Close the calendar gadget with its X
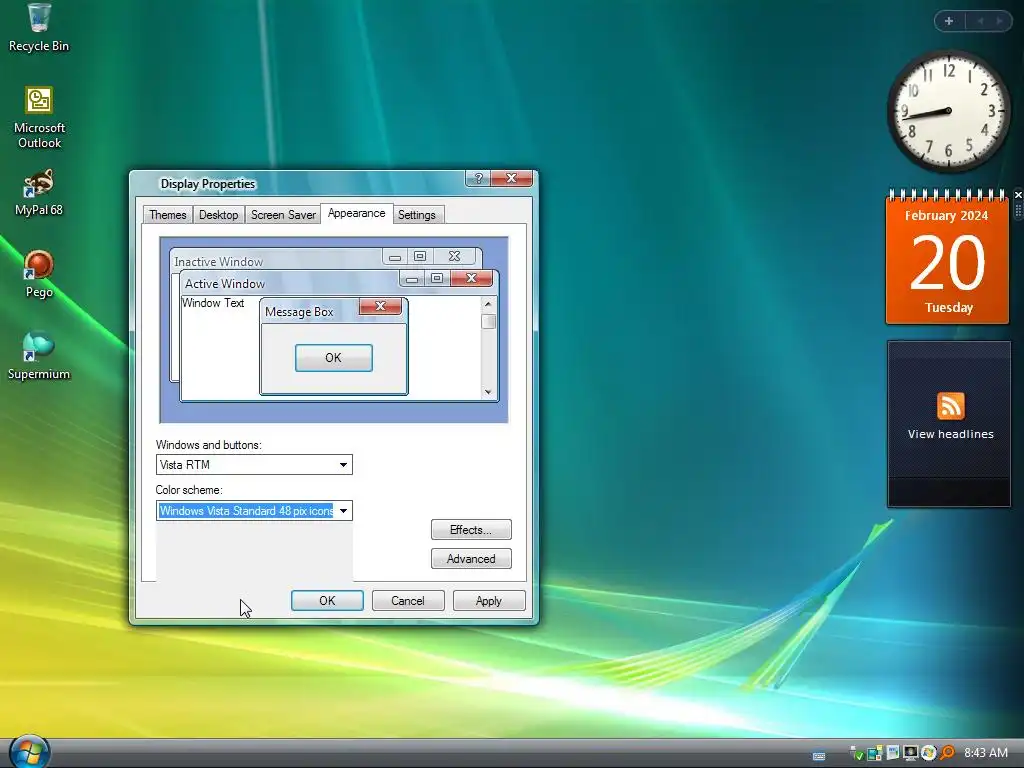Screen dimensions: 1024x768 pos(1018,195)
